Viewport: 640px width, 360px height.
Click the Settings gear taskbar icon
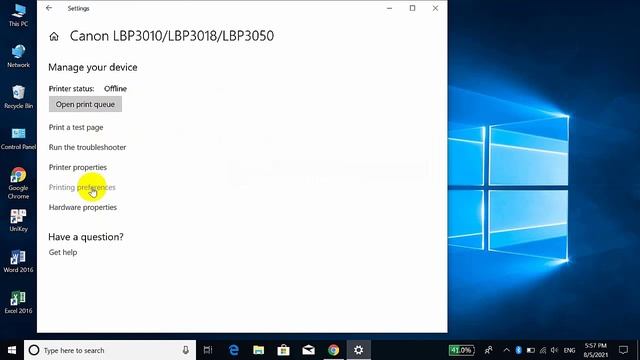(358, 350)
